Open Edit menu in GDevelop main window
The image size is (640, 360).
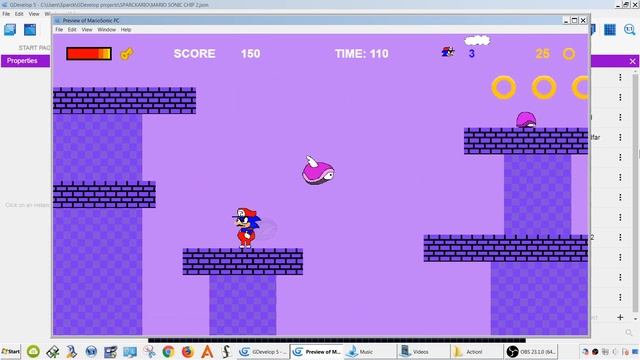(19, 14)
